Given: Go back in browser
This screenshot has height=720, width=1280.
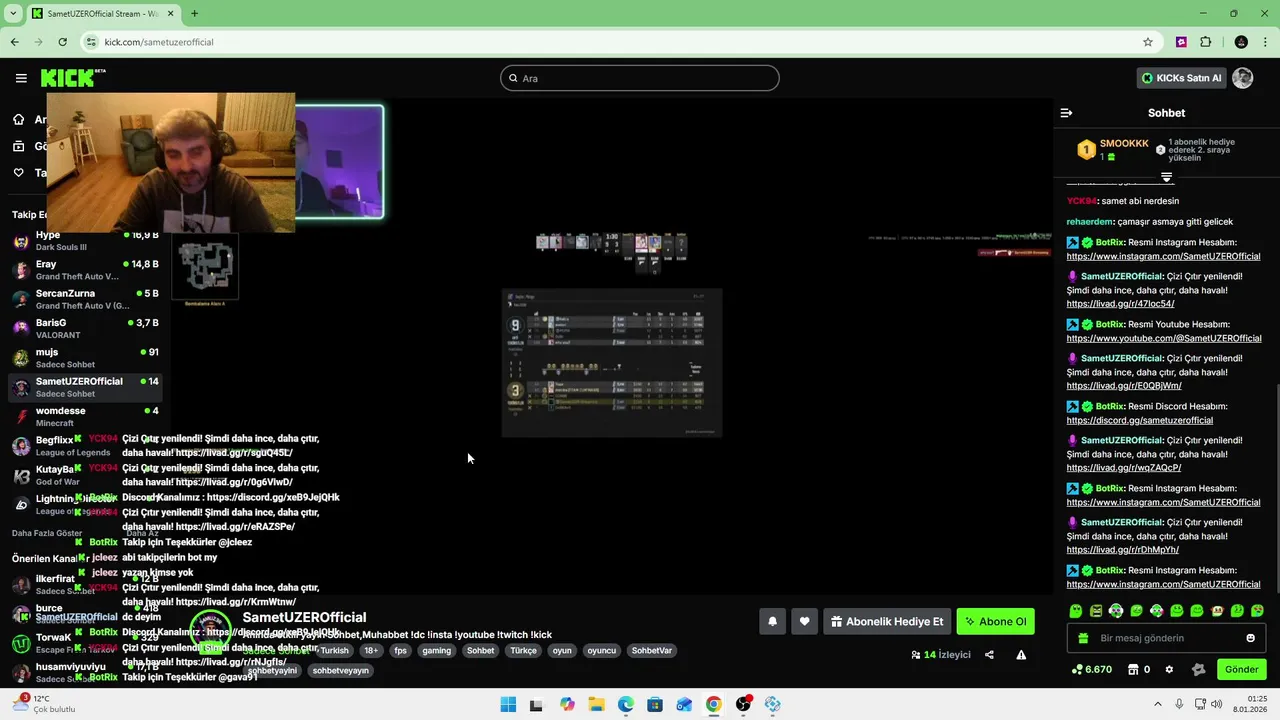Looking at the screenshot, I should 14,42.
